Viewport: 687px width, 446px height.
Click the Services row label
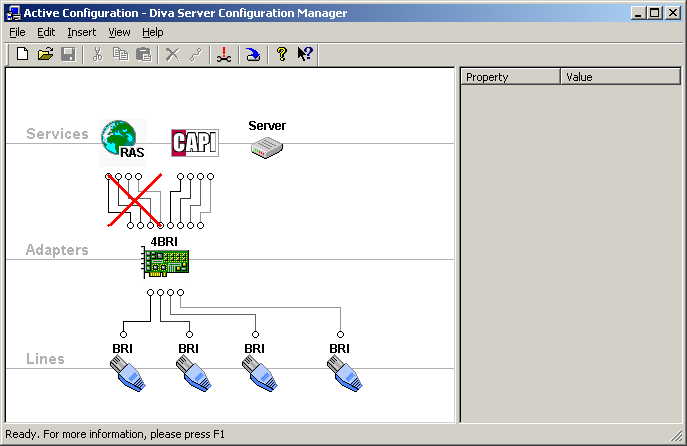(x=57, y=134)
